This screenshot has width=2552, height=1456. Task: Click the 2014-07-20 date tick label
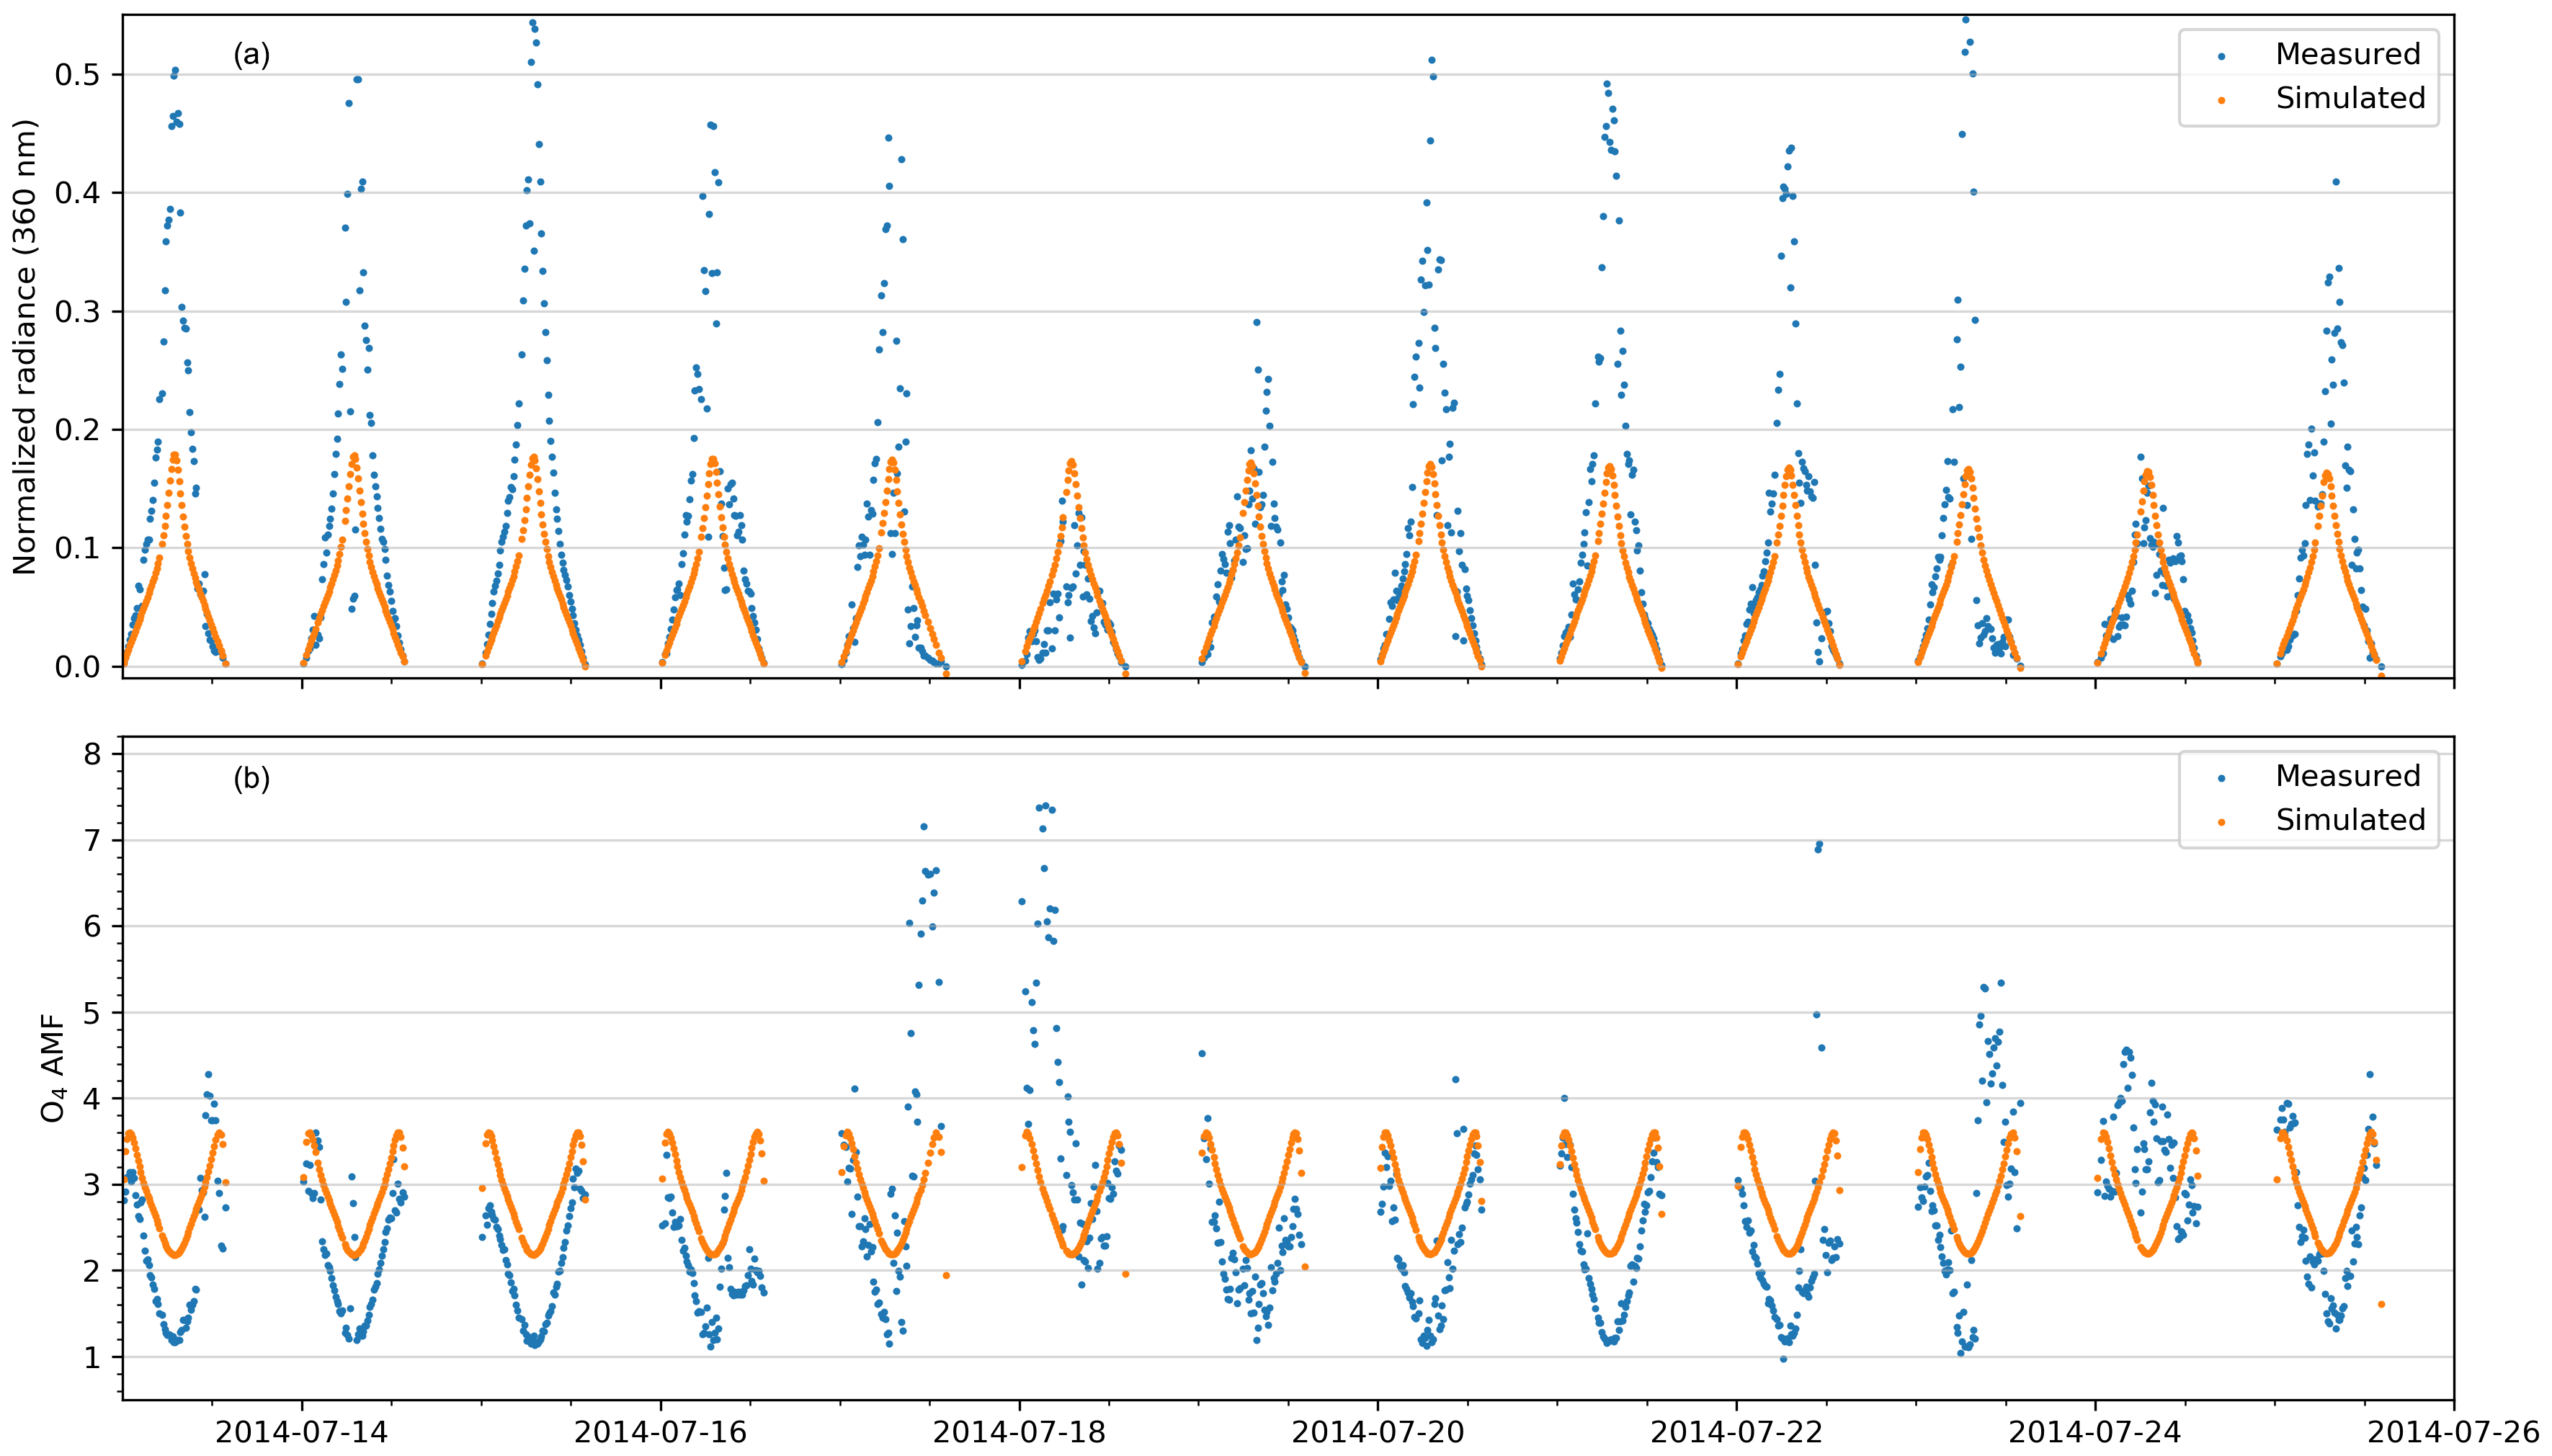coord(1377,1432)
